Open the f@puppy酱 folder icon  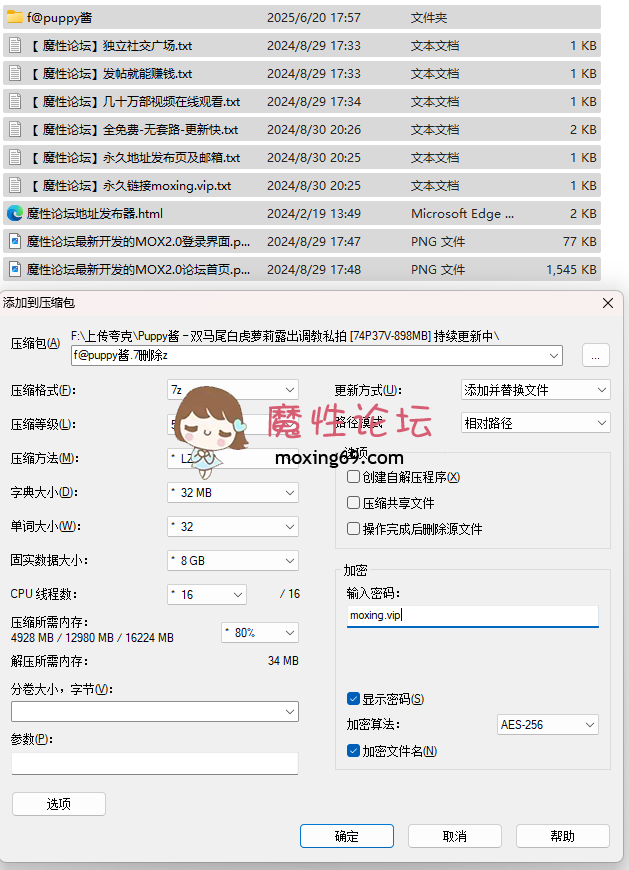[x=14, y=17]
